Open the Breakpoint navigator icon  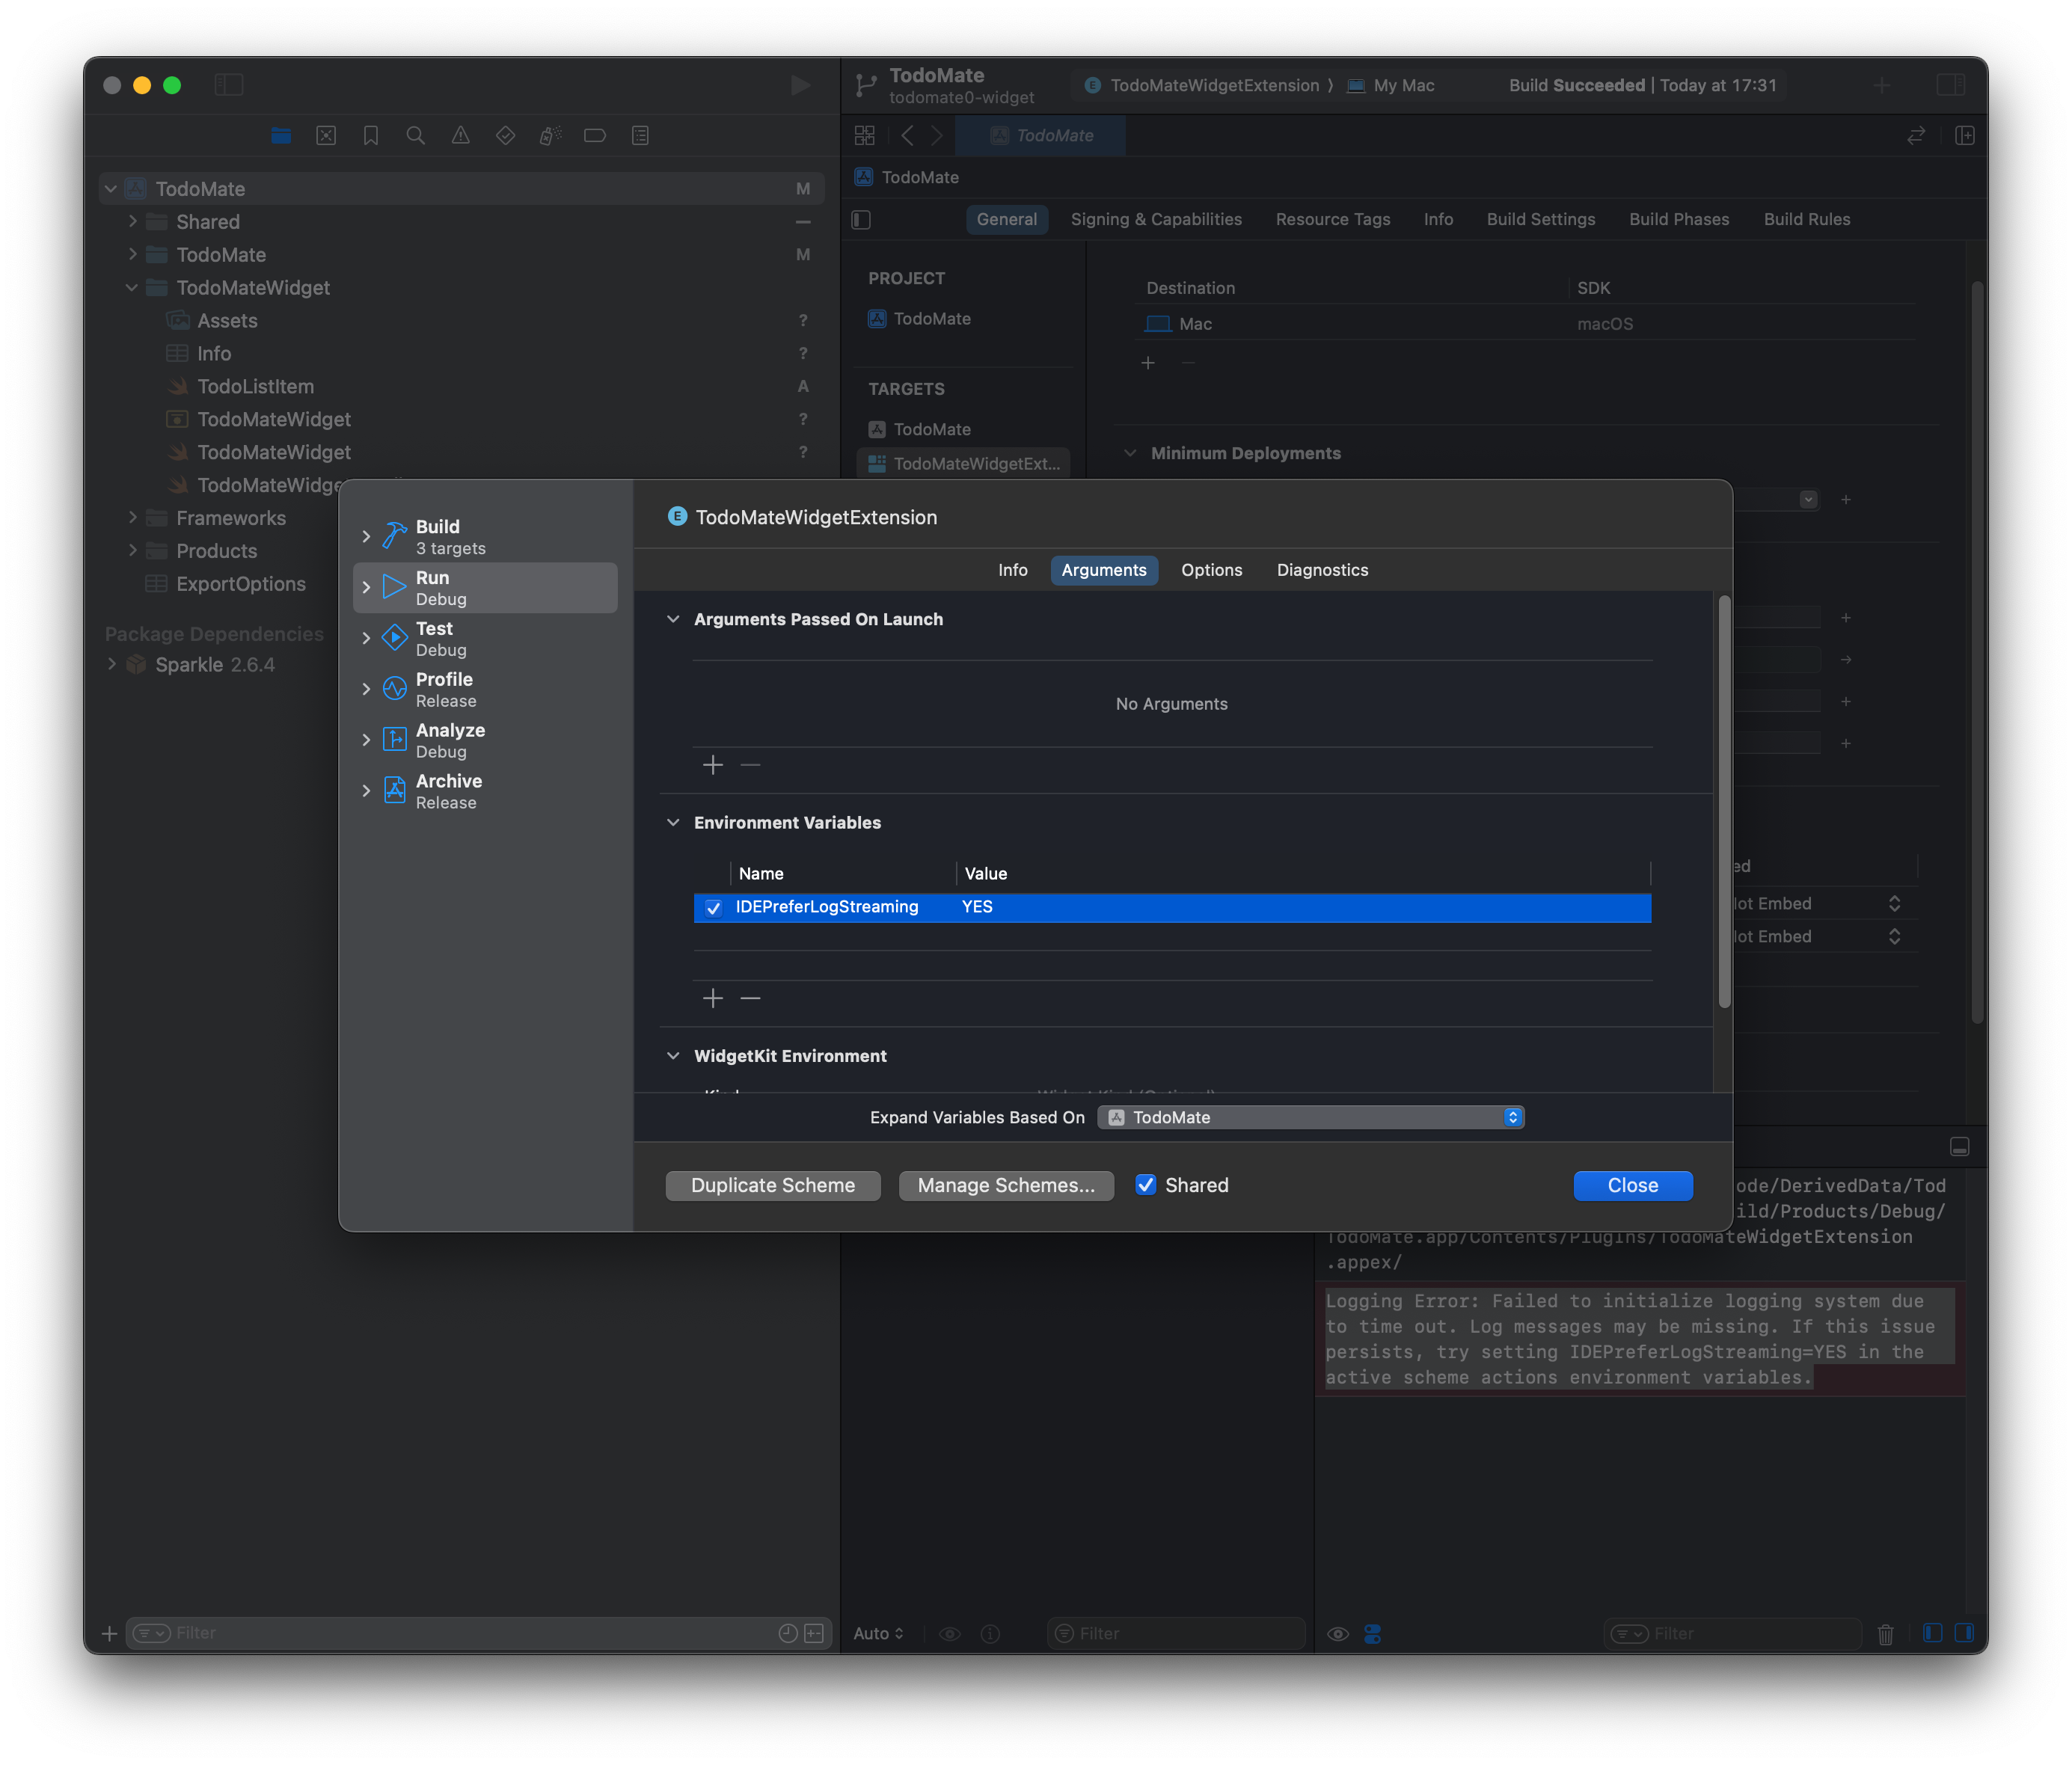(595, 135)
